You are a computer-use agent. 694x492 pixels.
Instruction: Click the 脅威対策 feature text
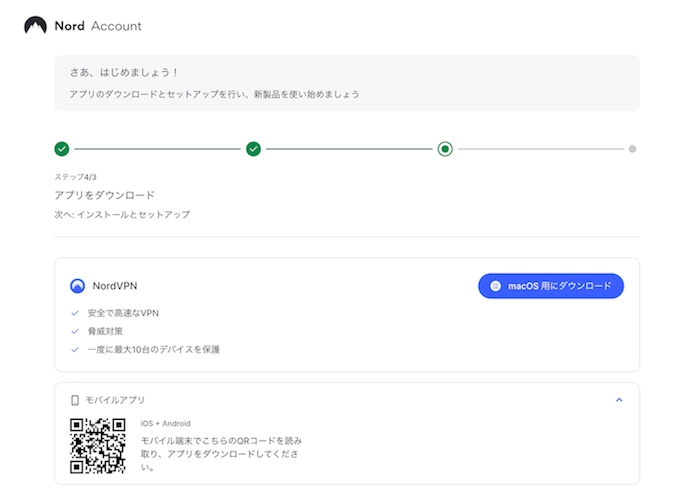click(x=105, y=331)
